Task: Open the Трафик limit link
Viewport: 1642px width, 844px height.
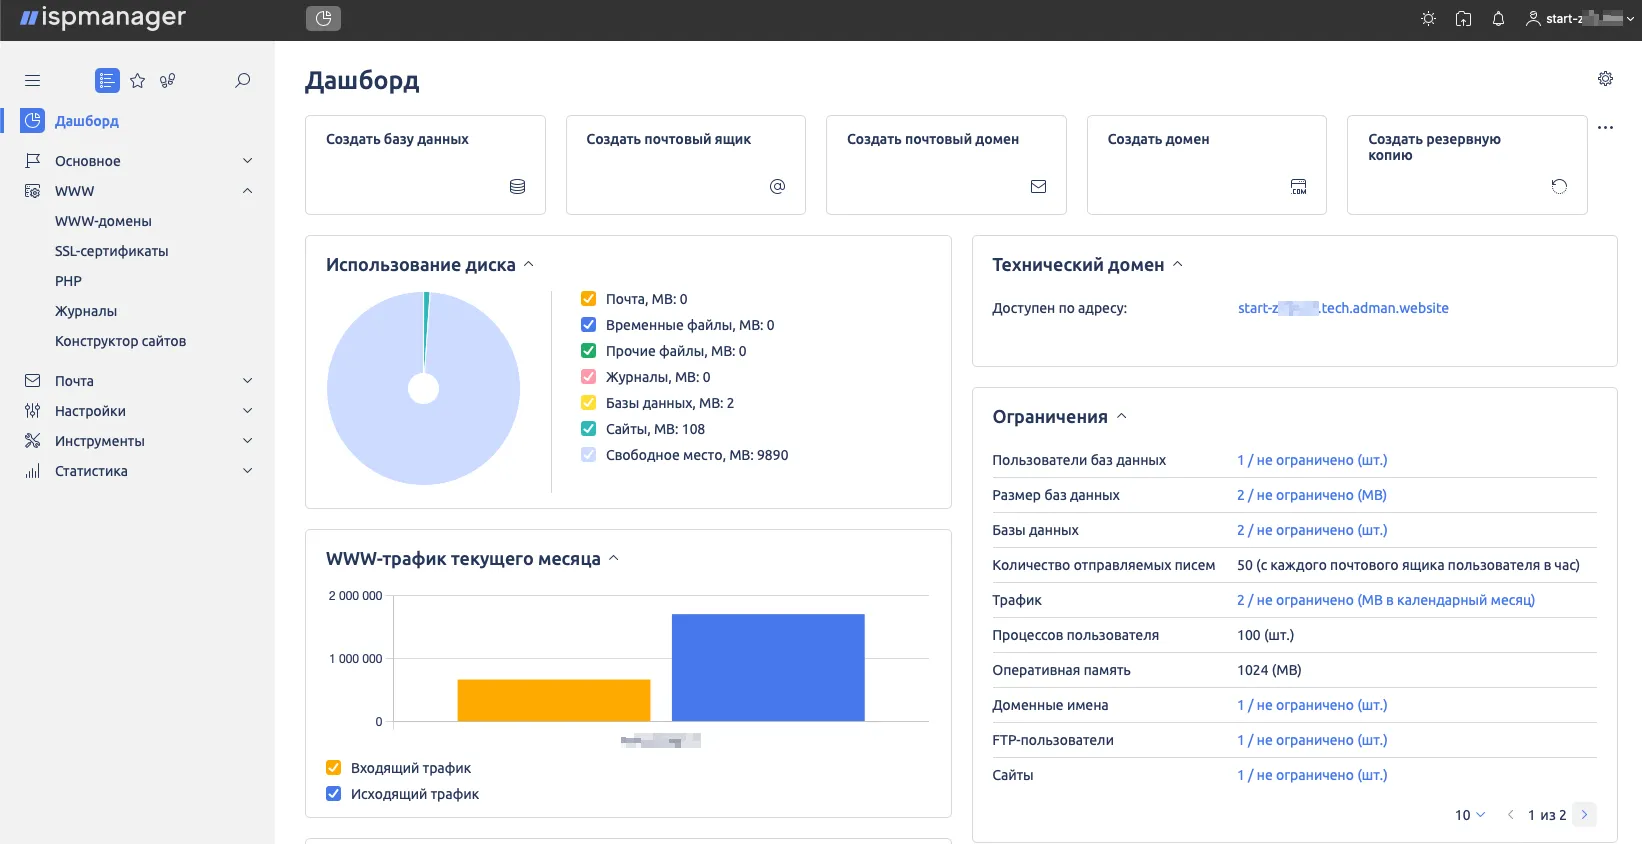Action: 1386,600
